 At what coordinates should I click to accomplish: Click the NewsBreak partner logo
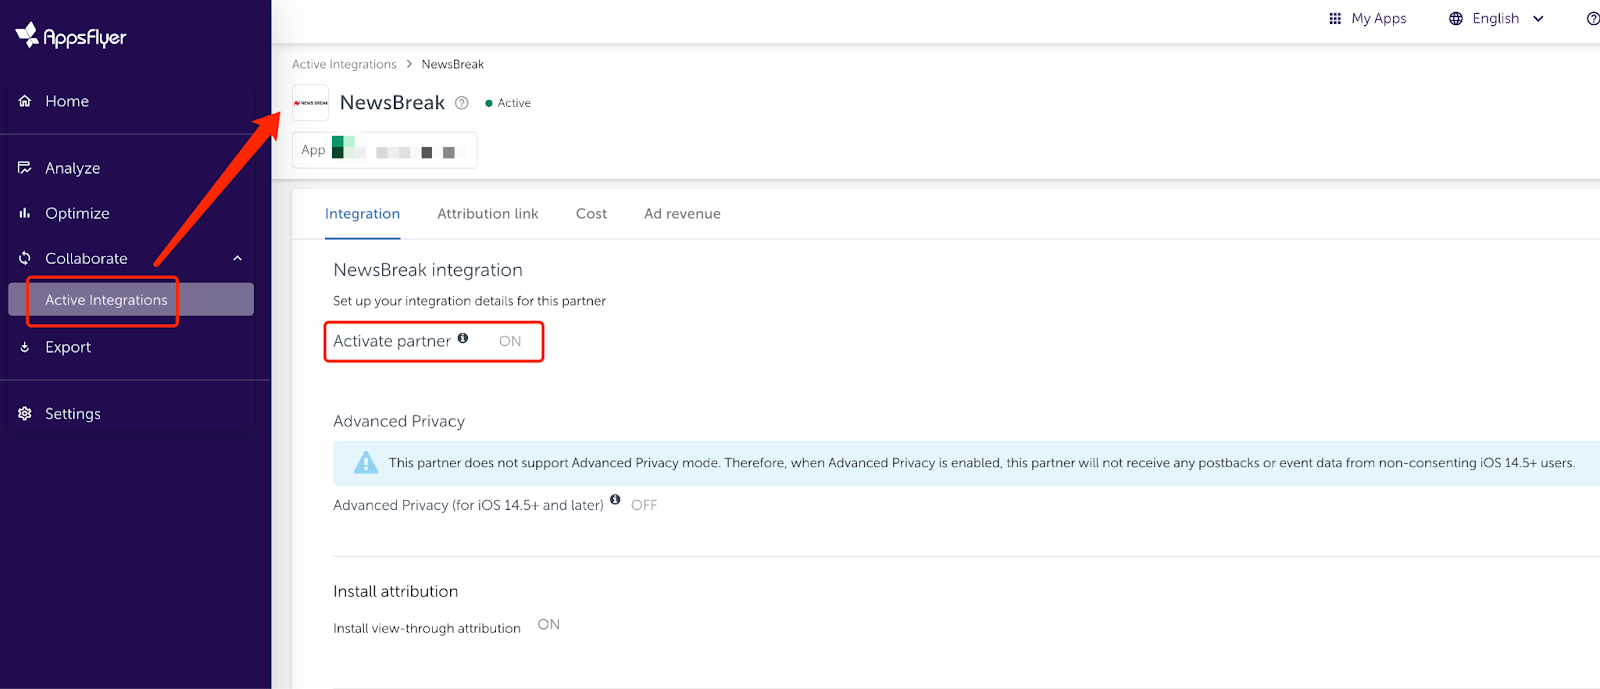point(310,103)
